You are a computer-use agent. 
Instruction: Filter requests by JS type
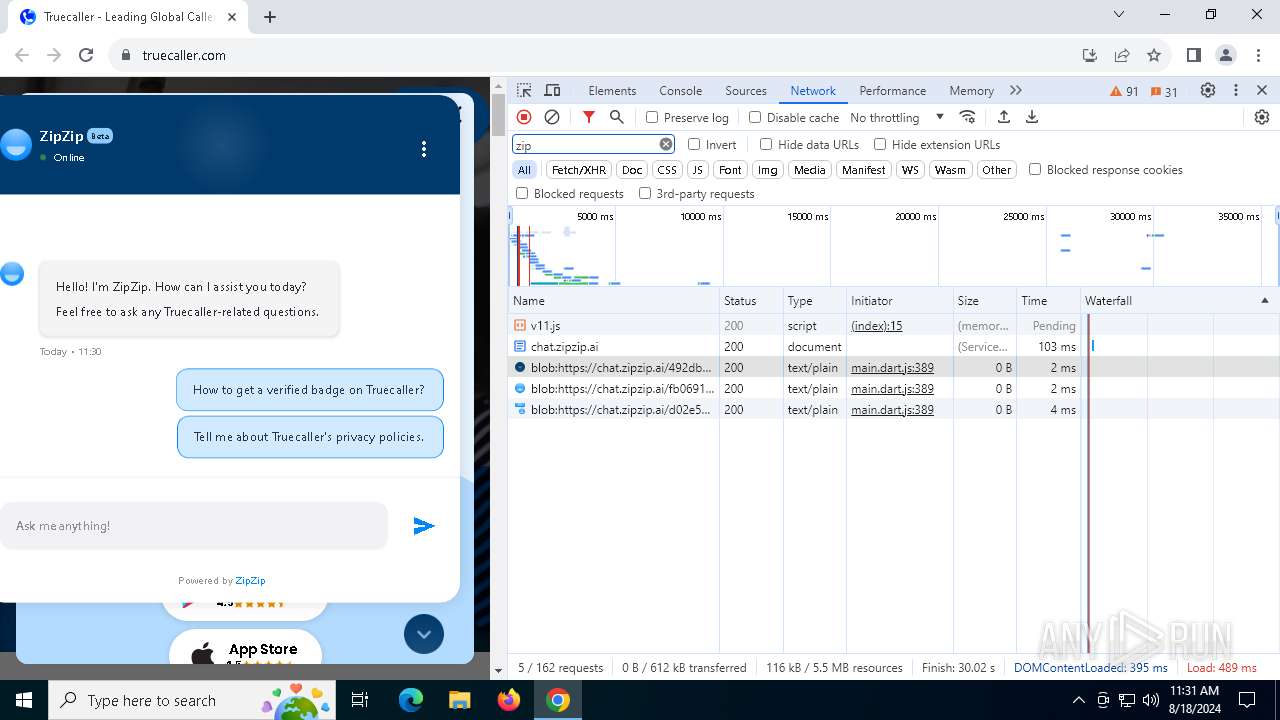coord(698,170)
